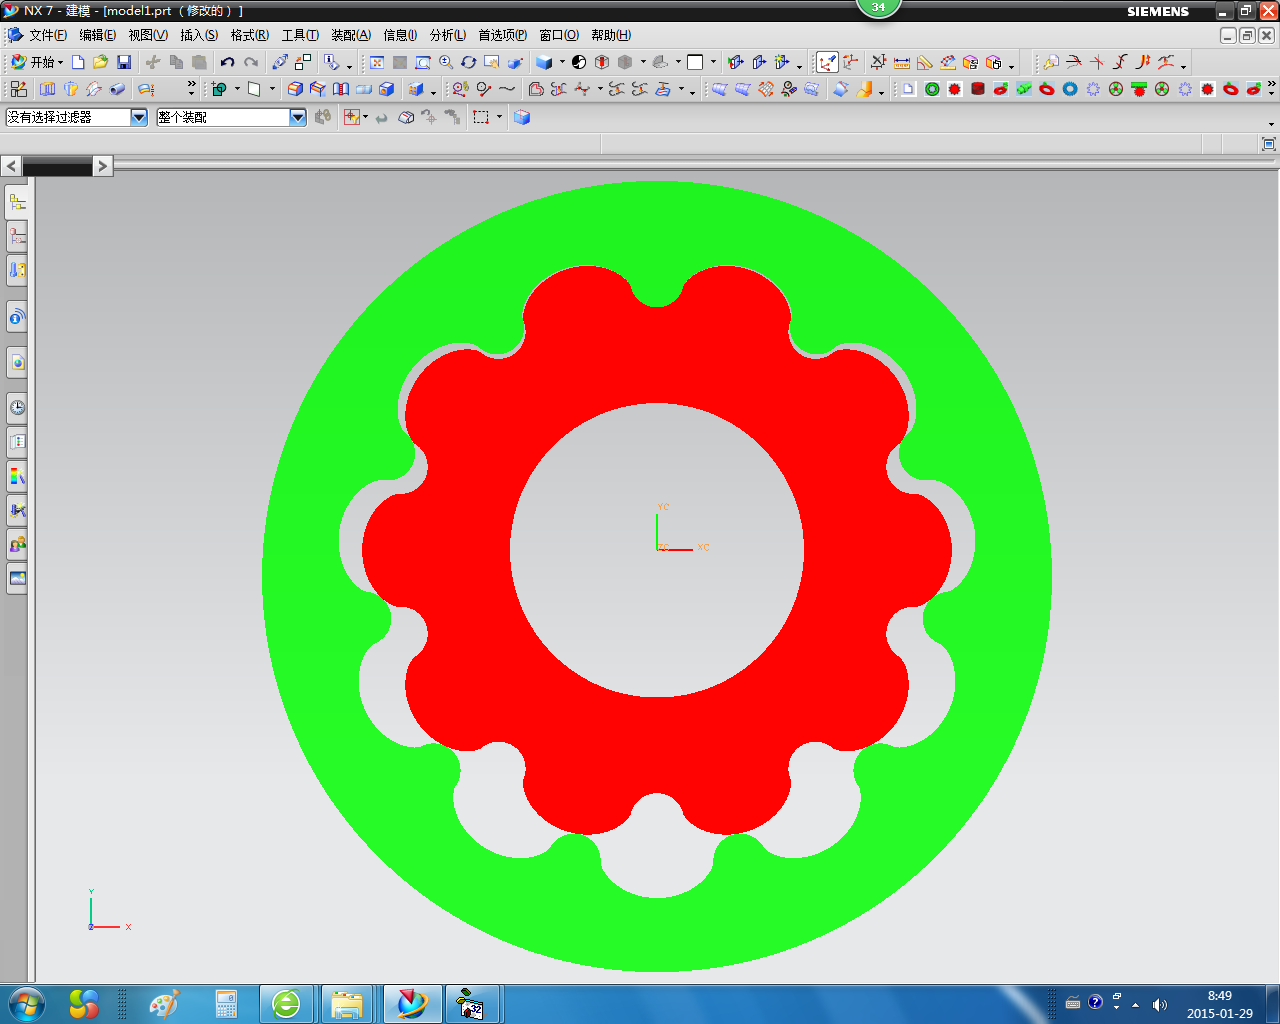Click the Datum Plane icon
The height and width of the screenshot is (1024, 1280).
254,89
